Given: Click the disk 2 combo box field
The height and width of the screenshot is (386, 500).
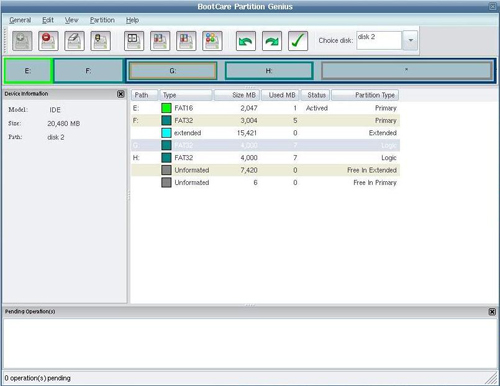Looking at the screenshot, I should pos(379,40).
